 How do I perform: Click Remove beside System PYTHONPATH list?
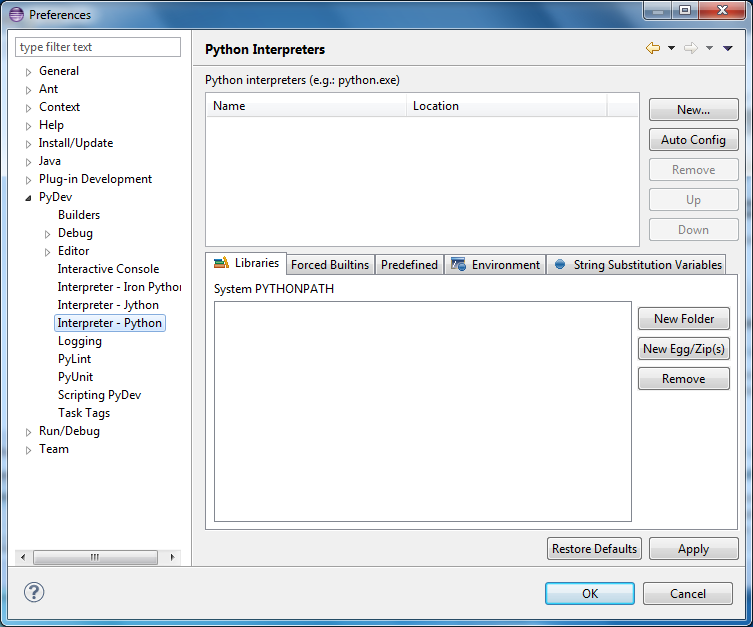(684, 379)
